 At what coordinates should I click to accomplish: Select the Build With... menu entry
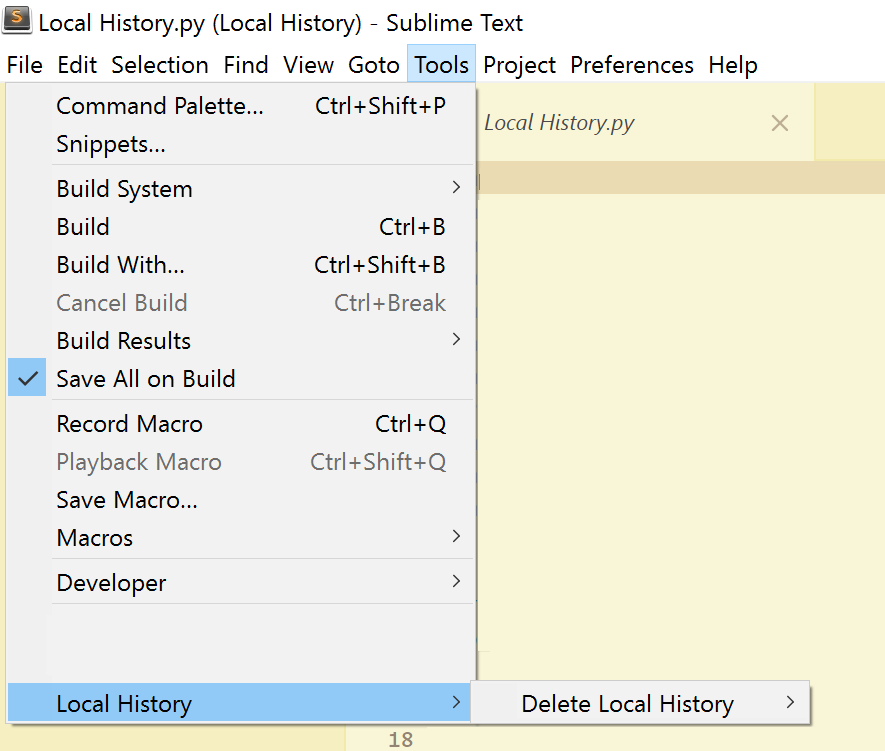(240, 265)
